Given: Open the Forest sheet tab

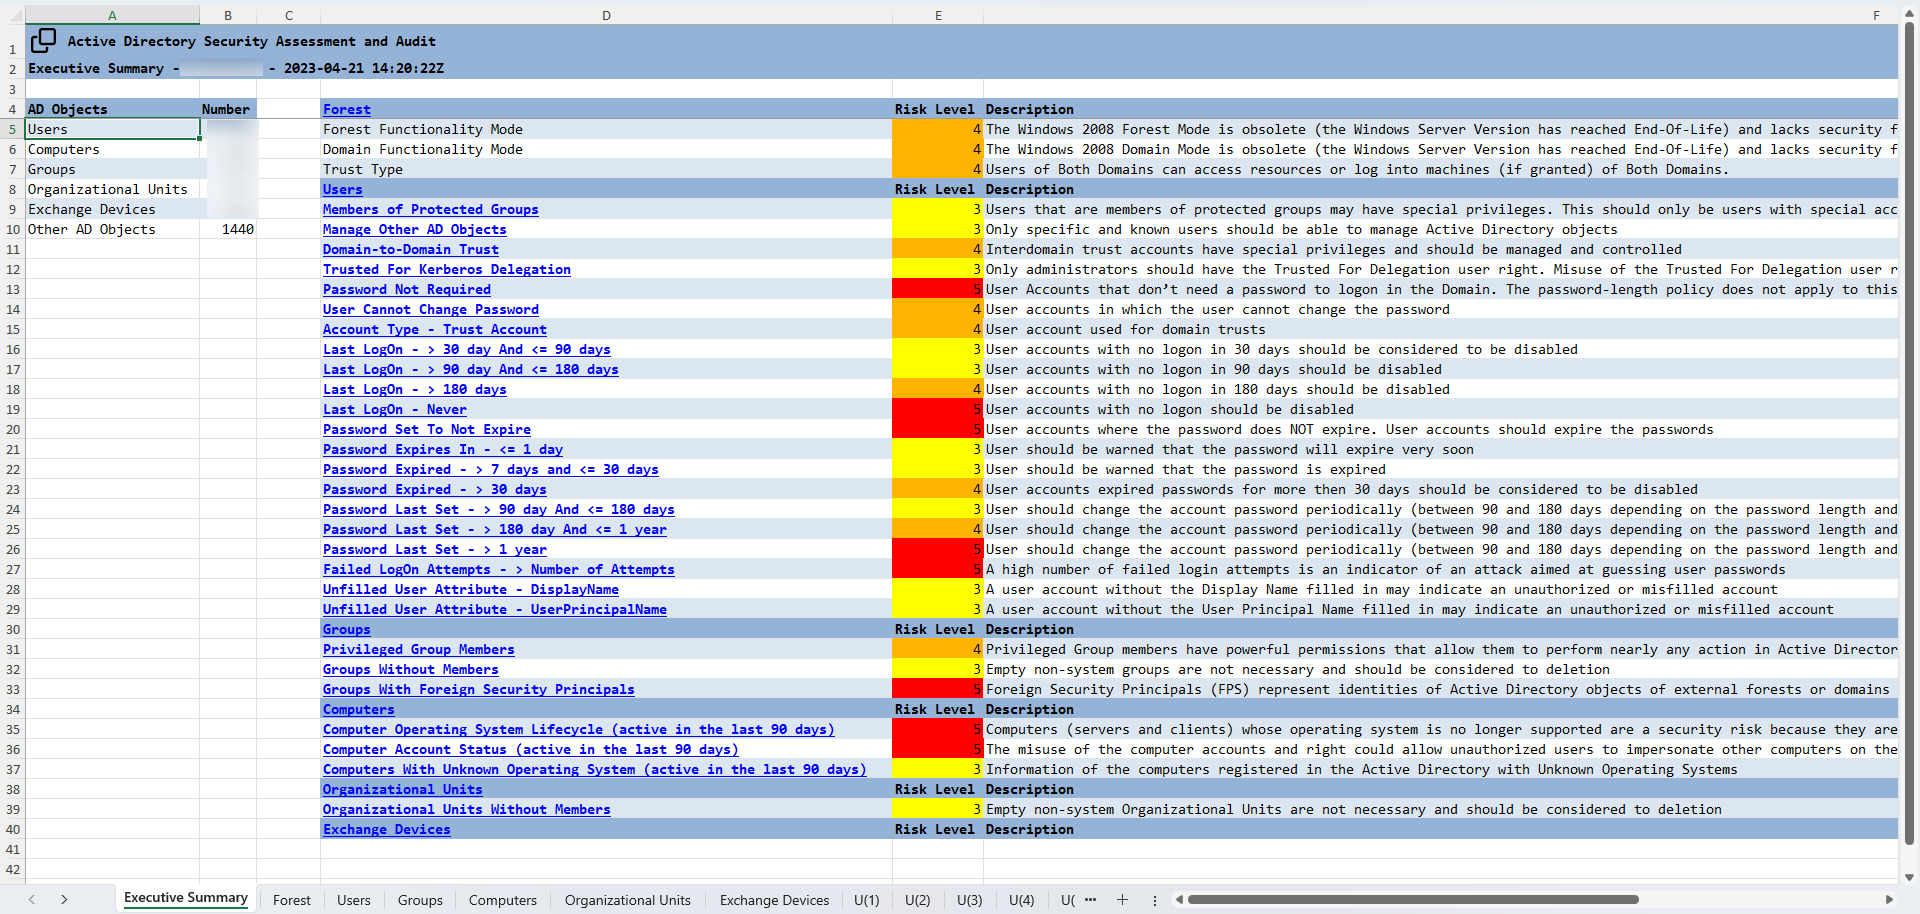Looking at the screenshot, I should pyautogui.click(x=291, y=900).
